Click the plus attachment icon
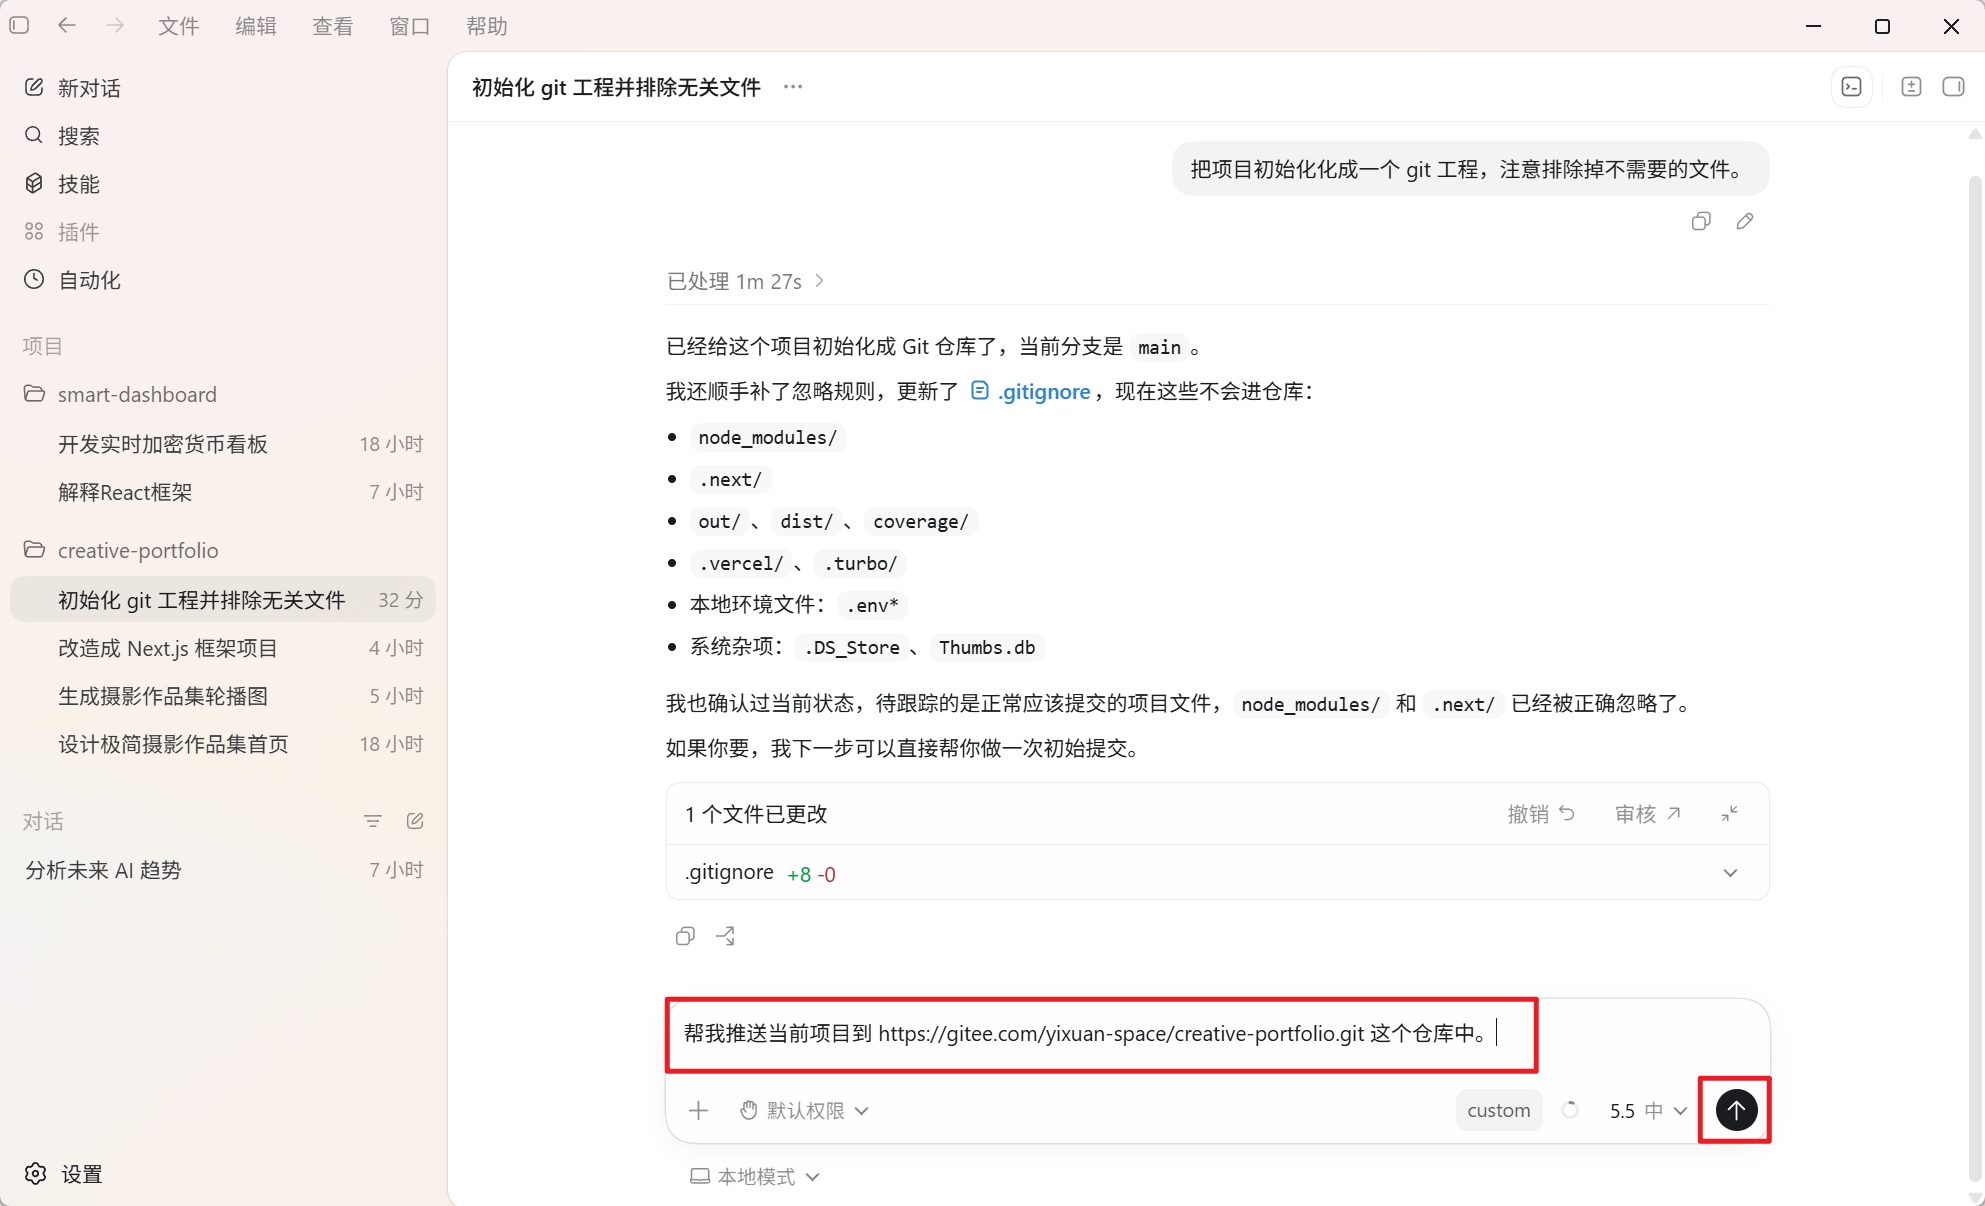The width and height of the screenshot is (1985, 1206). point(698,1110)
